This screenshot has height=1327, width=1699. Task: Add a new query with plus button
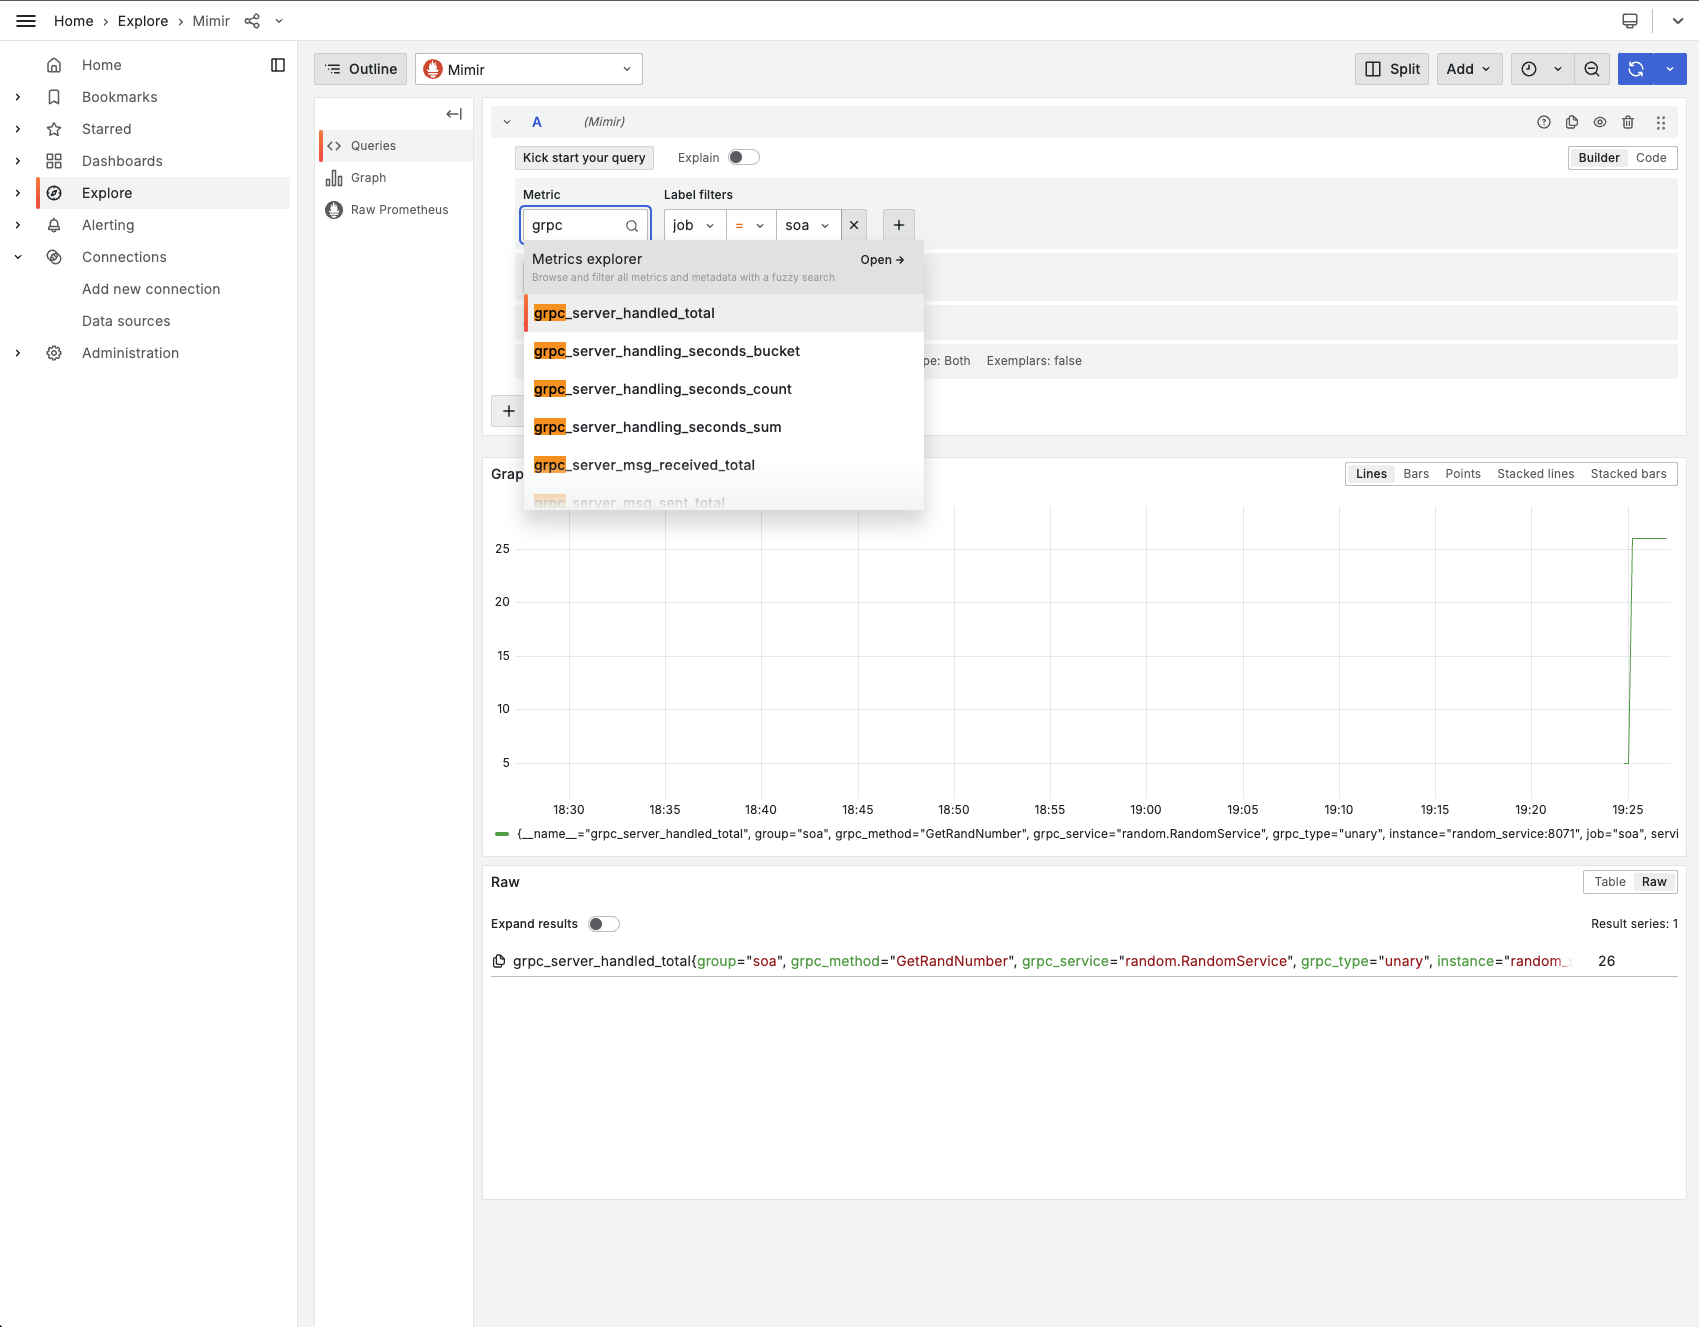coord(509,410)
